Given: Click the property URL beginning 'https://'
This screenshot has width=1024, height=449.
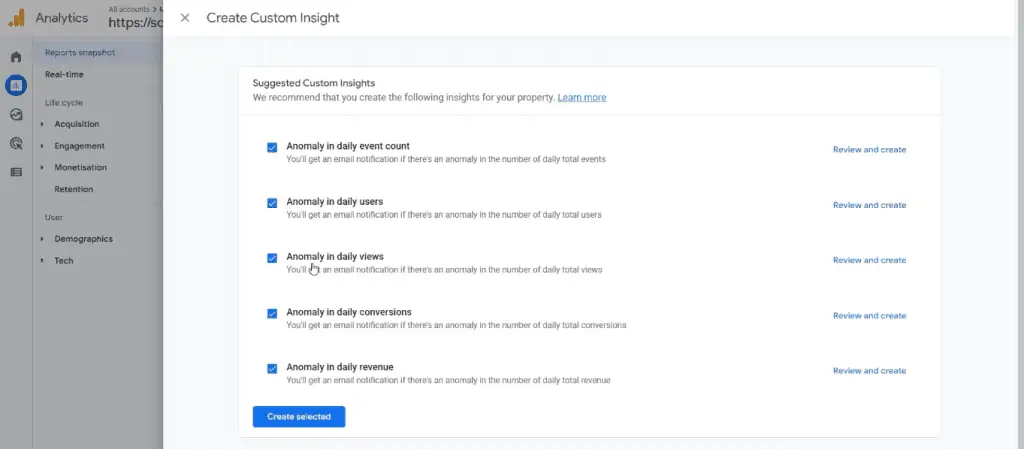Looking at the screenshot, I should 135,23.
